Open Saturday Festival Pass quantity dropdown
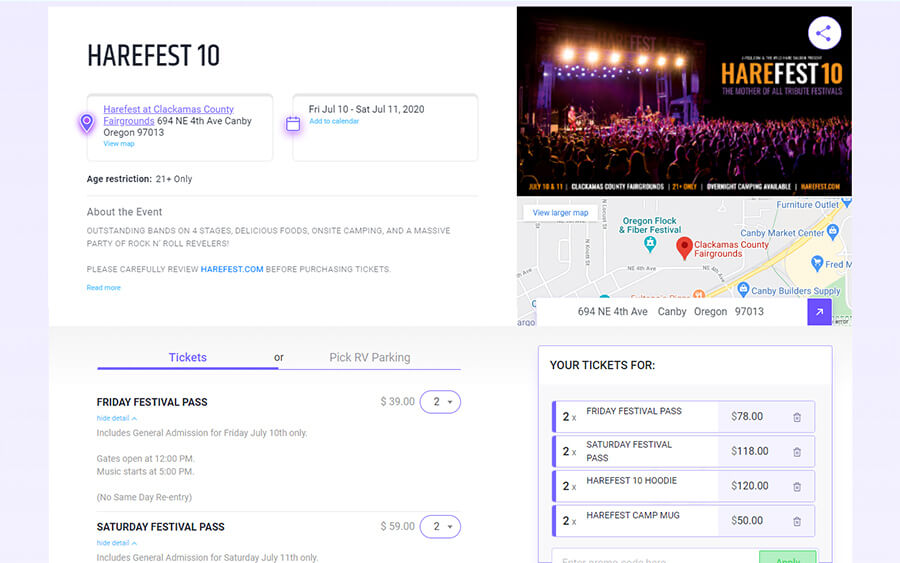This screenshot has width=900, height=563. pos(440,526)
